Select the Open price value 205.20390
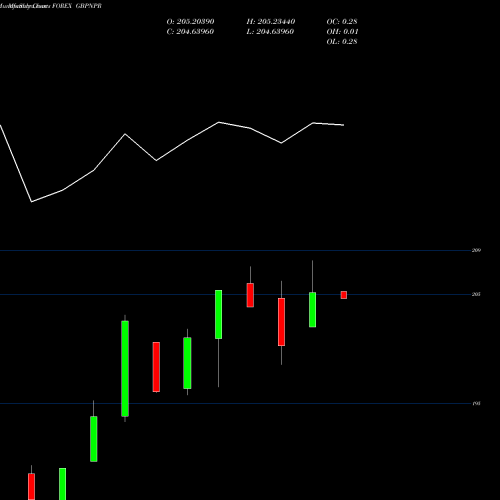Viewport: 500px width, 500px height. pos(195,22)
